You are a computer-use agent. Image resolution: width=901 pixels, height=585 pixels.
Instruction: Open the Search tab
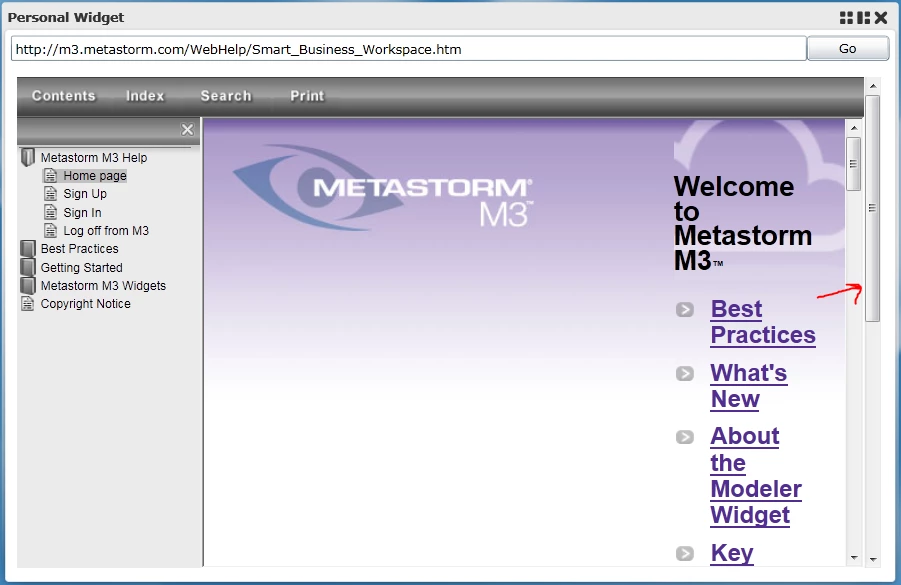pyautogui.click(x=226, y=96)
